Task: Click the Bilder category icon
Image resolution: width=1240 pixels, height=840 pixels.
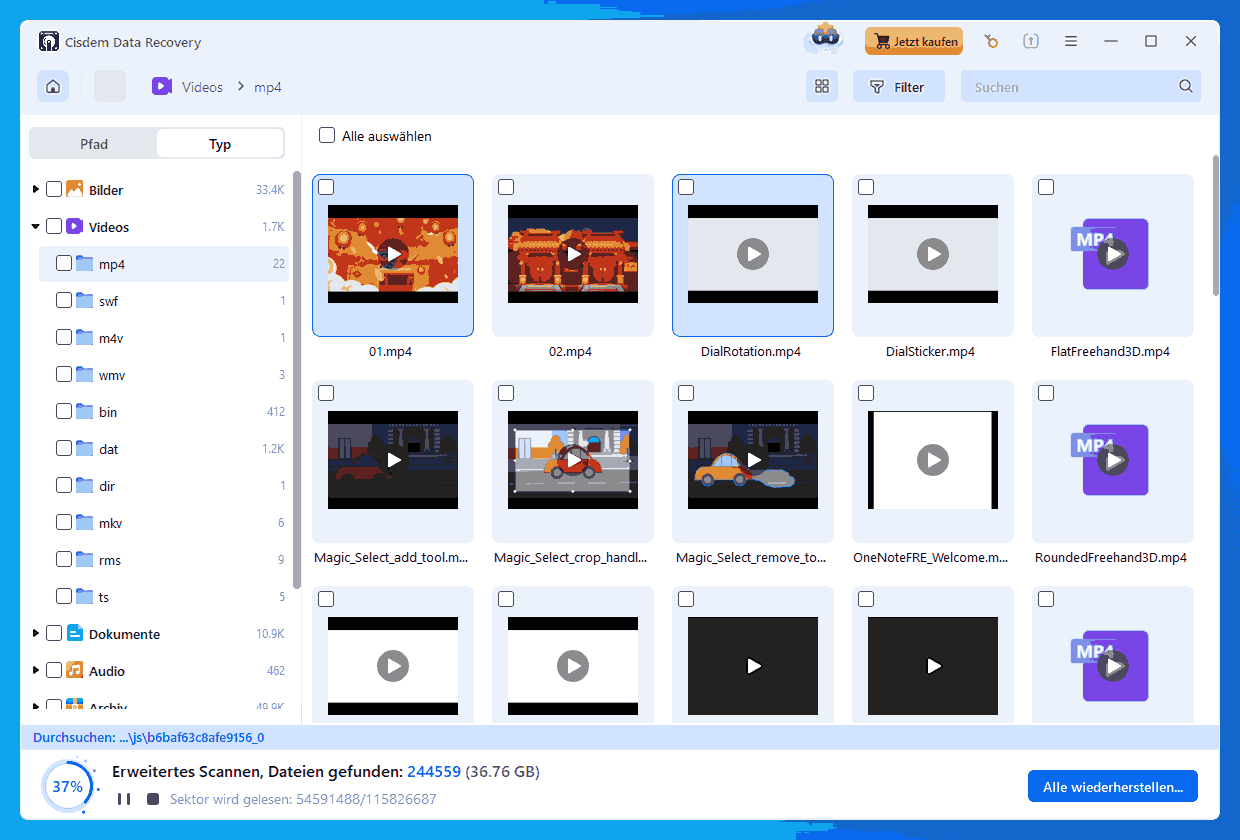Action: tap(75, 189)
